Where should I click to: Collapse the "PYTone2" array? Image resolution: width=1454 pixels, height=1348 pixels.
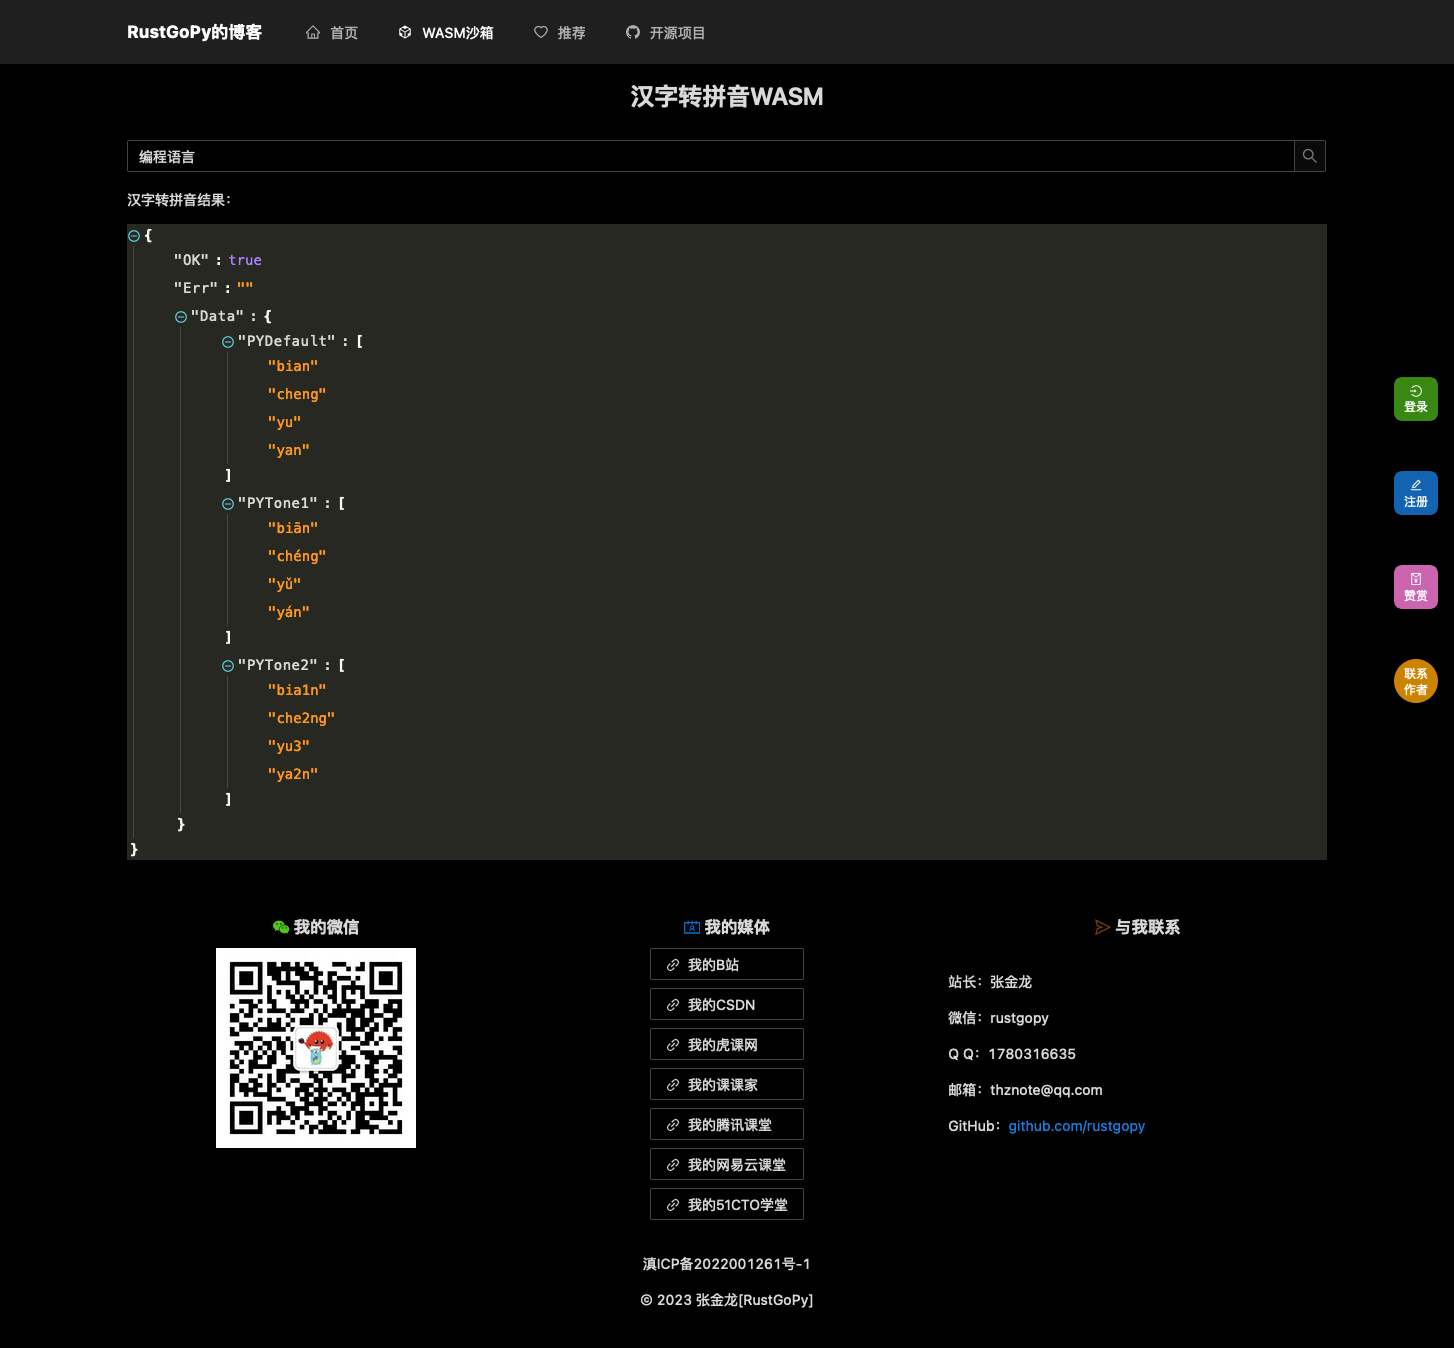pos(228,666)
